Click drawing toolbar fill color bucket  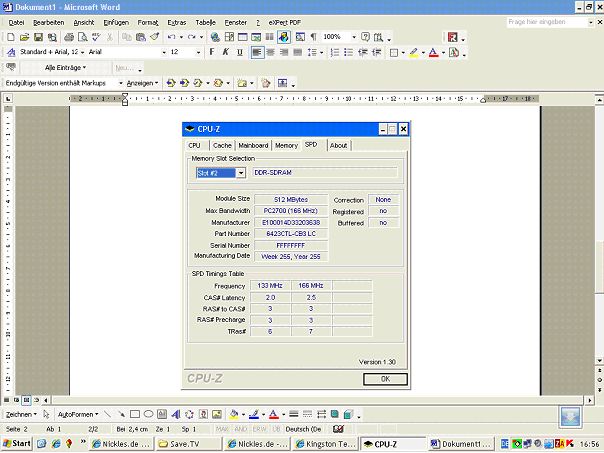point(233,414)
